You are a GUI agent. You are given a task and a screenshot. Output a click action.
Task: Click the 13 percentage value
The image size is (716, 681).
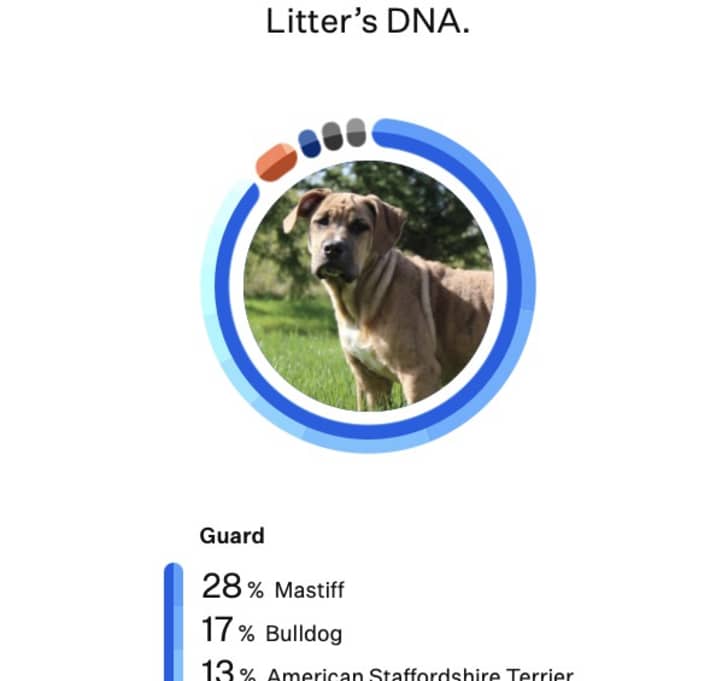point(217,670)
